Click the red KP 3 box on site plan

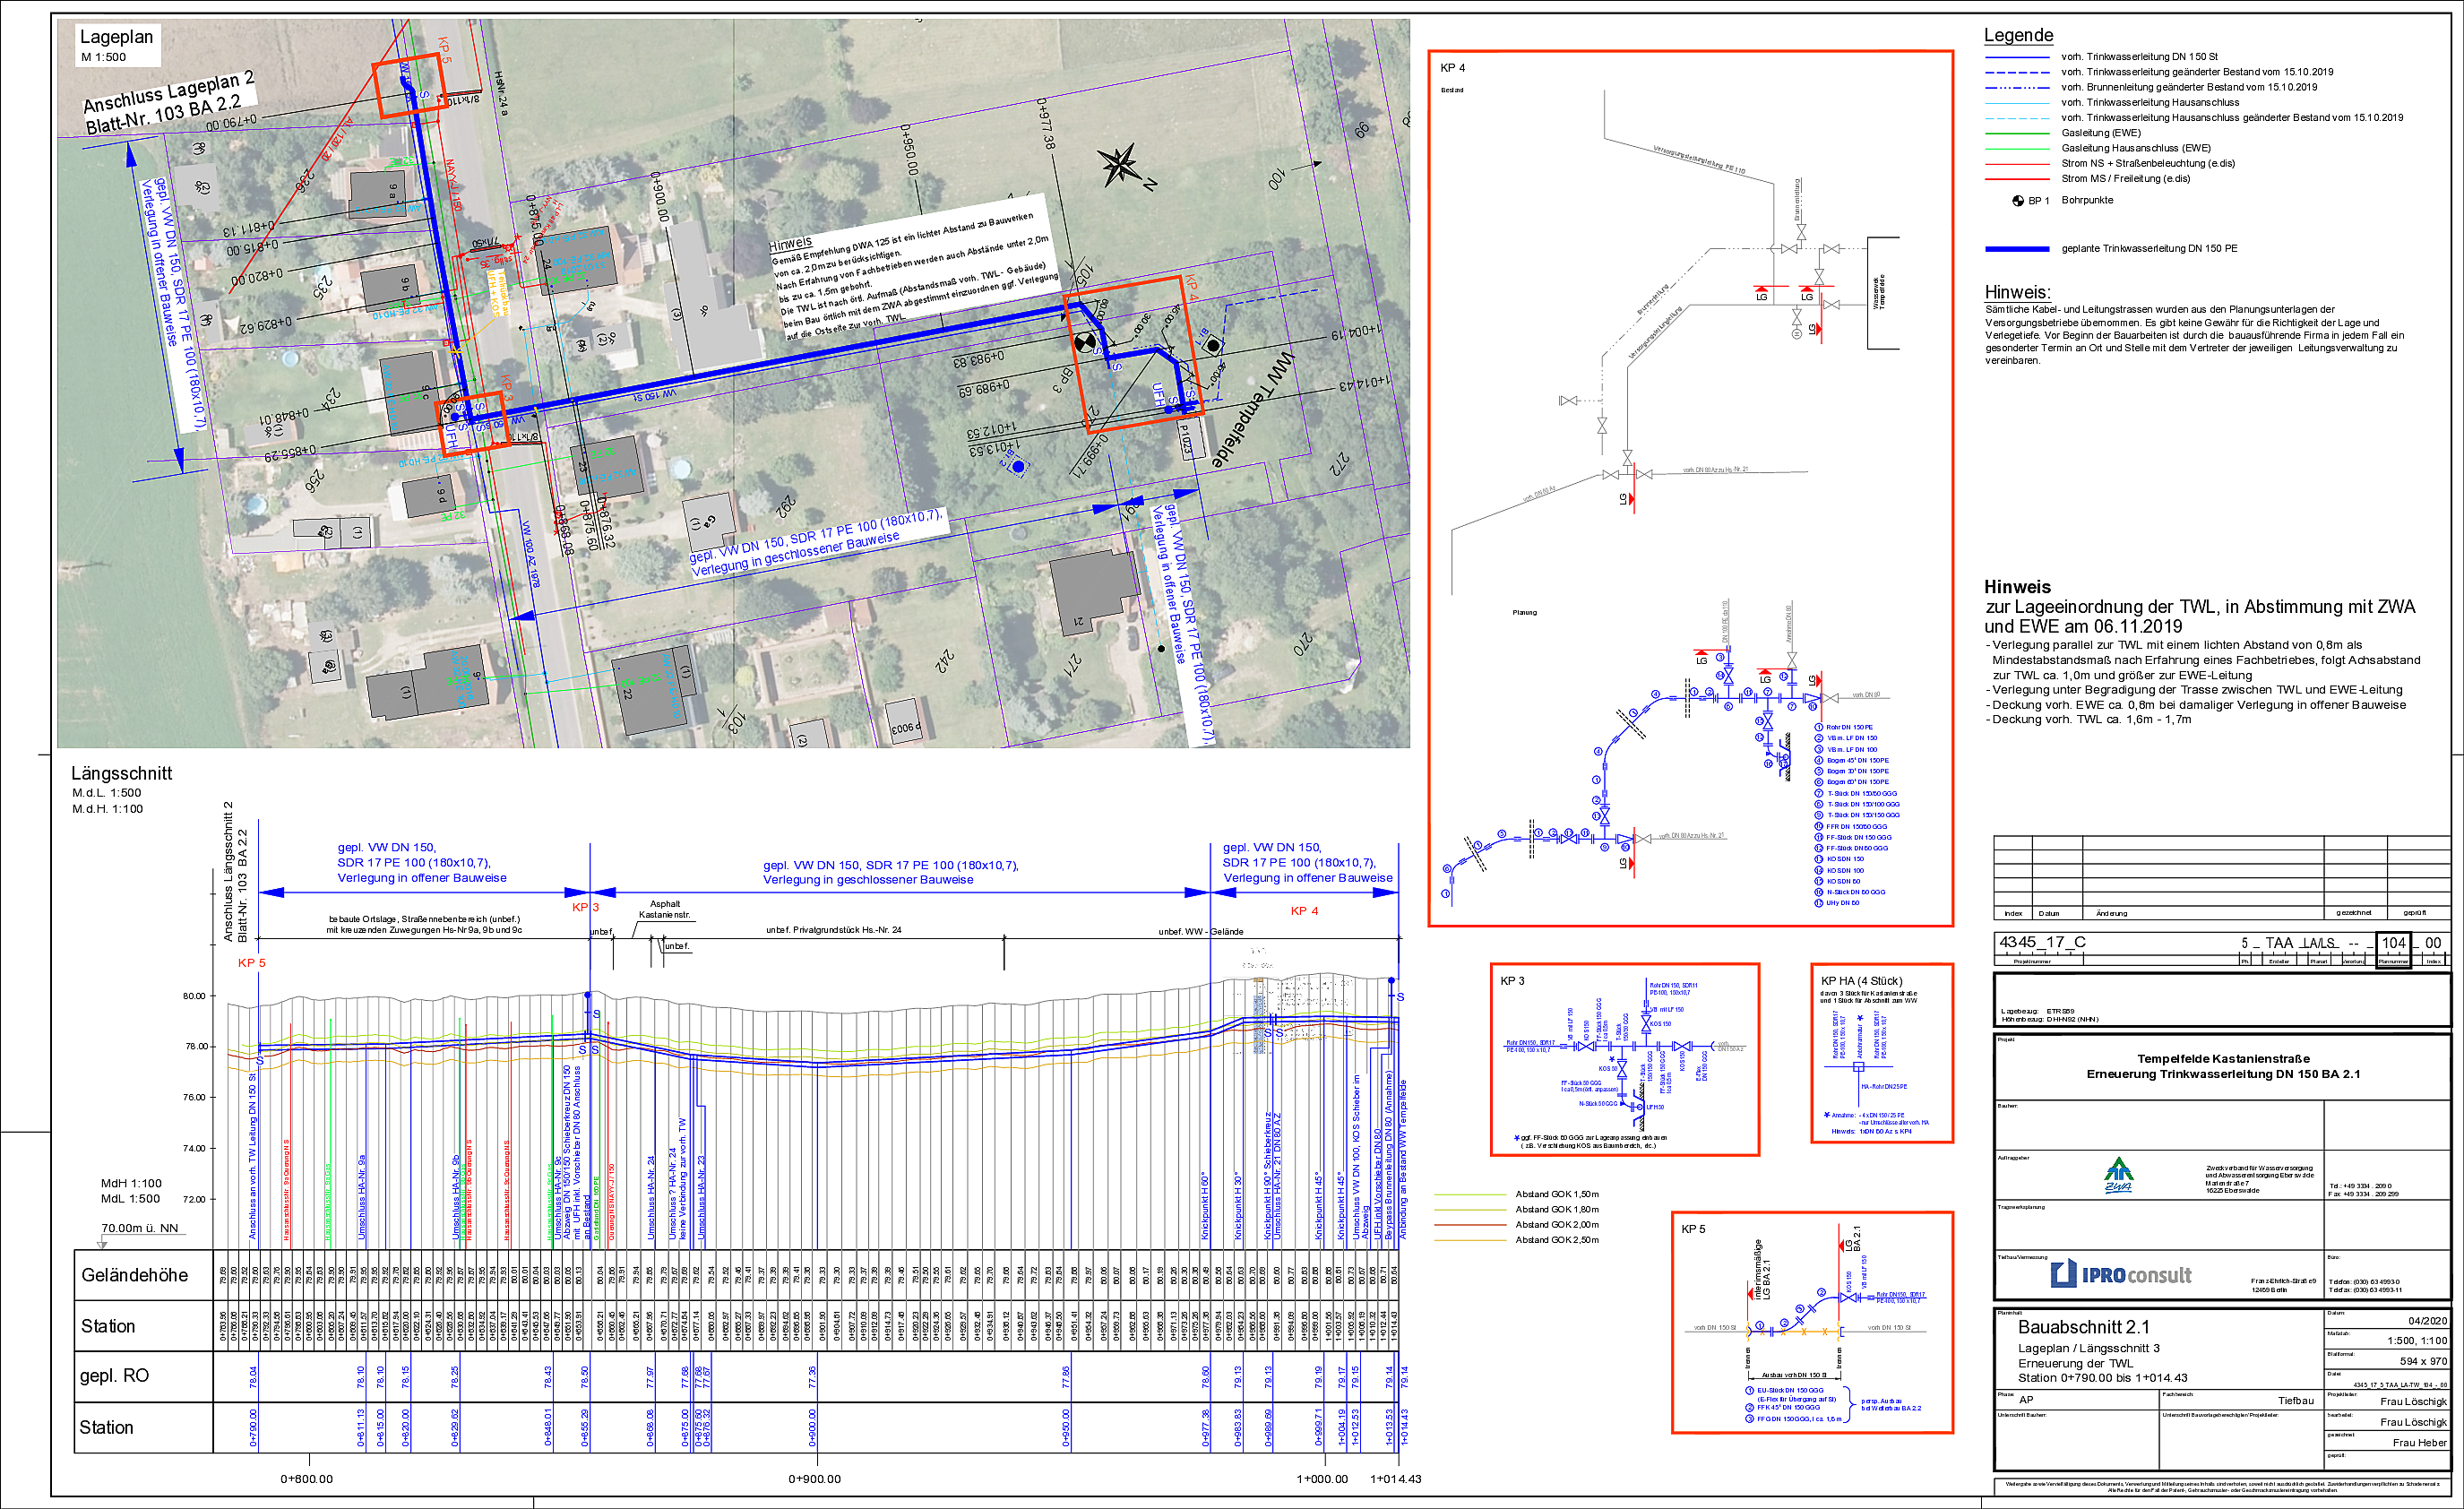pos(471,424)
